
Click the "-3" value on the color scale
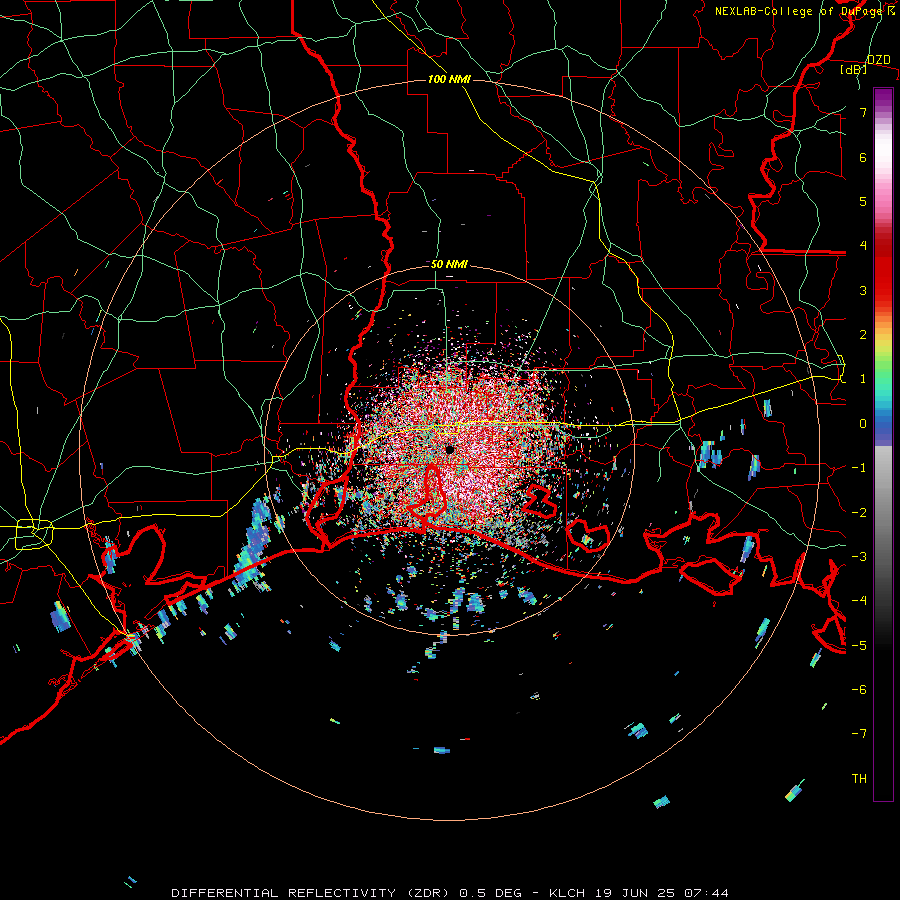pos(859,557)
